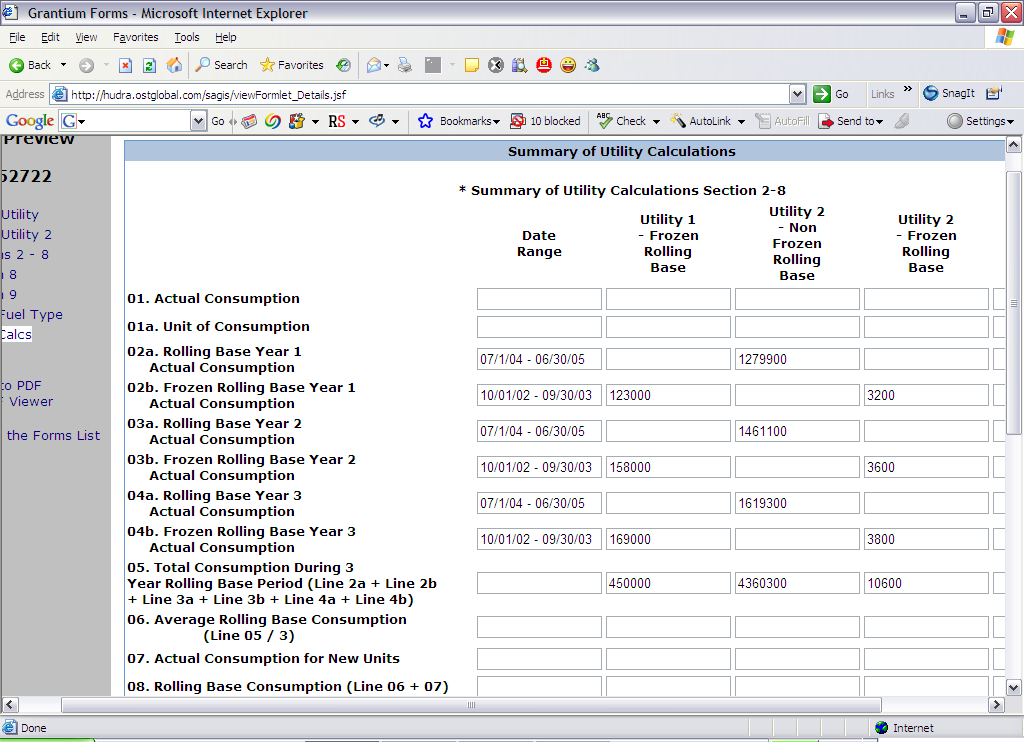Viewport: 1024px width, 742px height.
Task: Go to the Home page icon
Action: coord(174,65)
